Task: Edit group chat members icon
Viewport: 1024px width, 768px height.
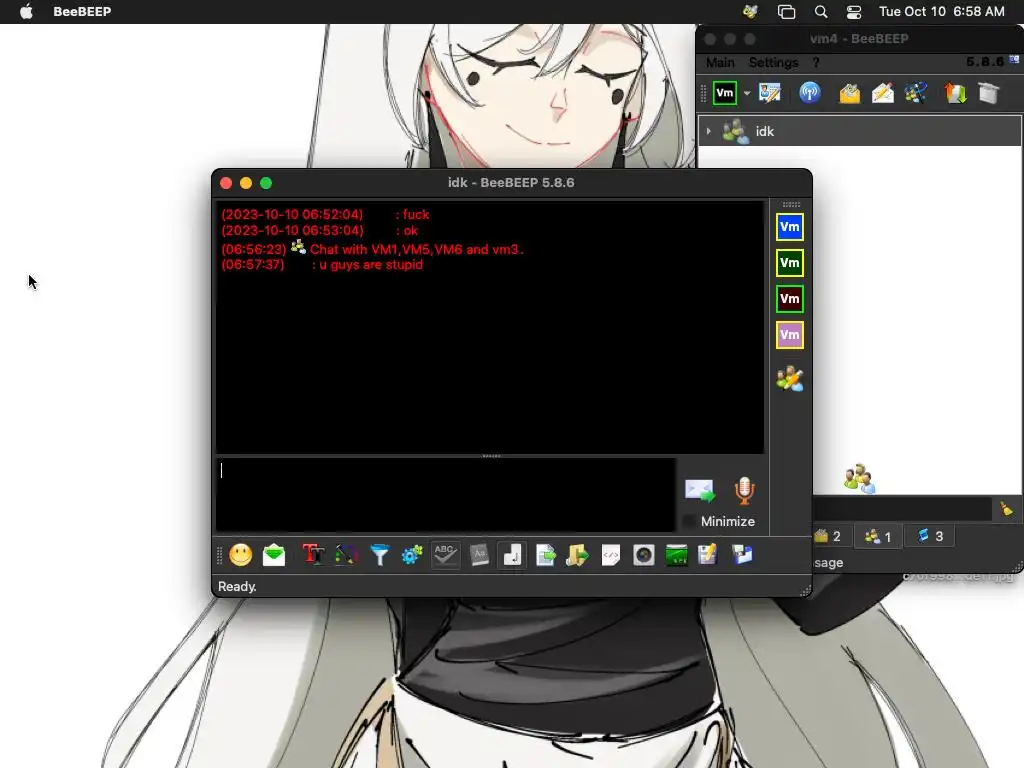Action: [x=790, y=379]
